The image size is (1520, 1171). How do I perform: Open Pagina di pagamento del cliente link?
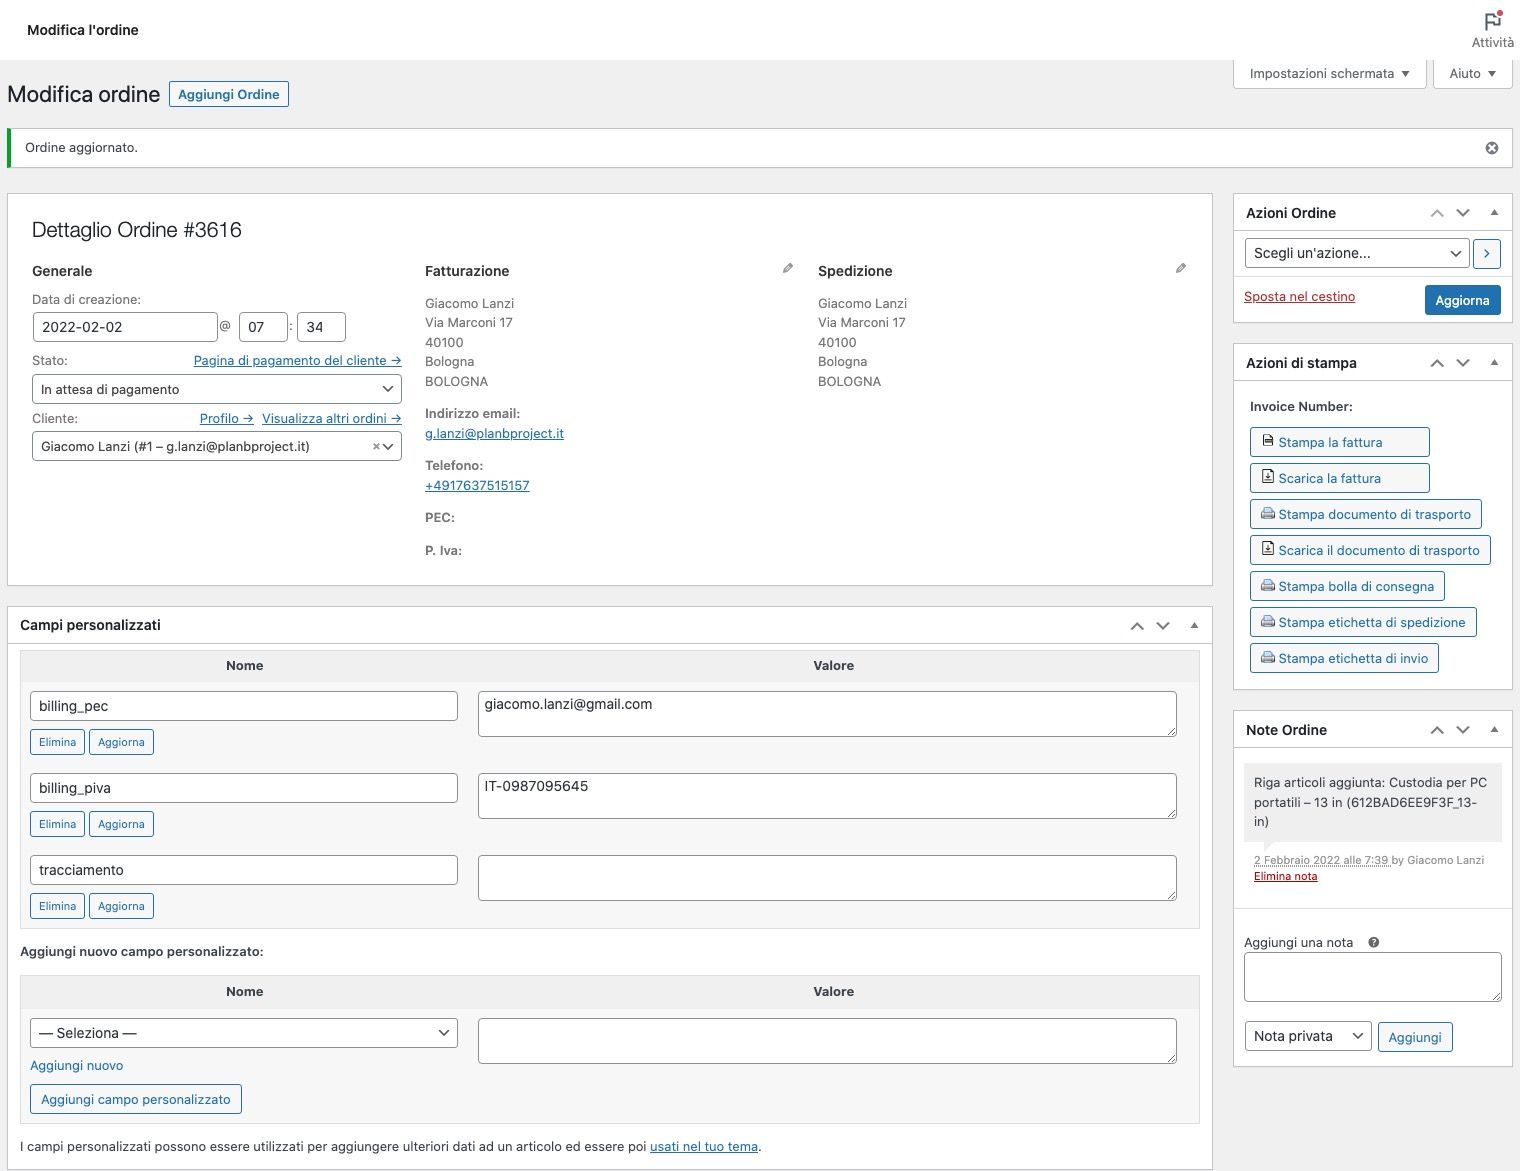[297, 361]
